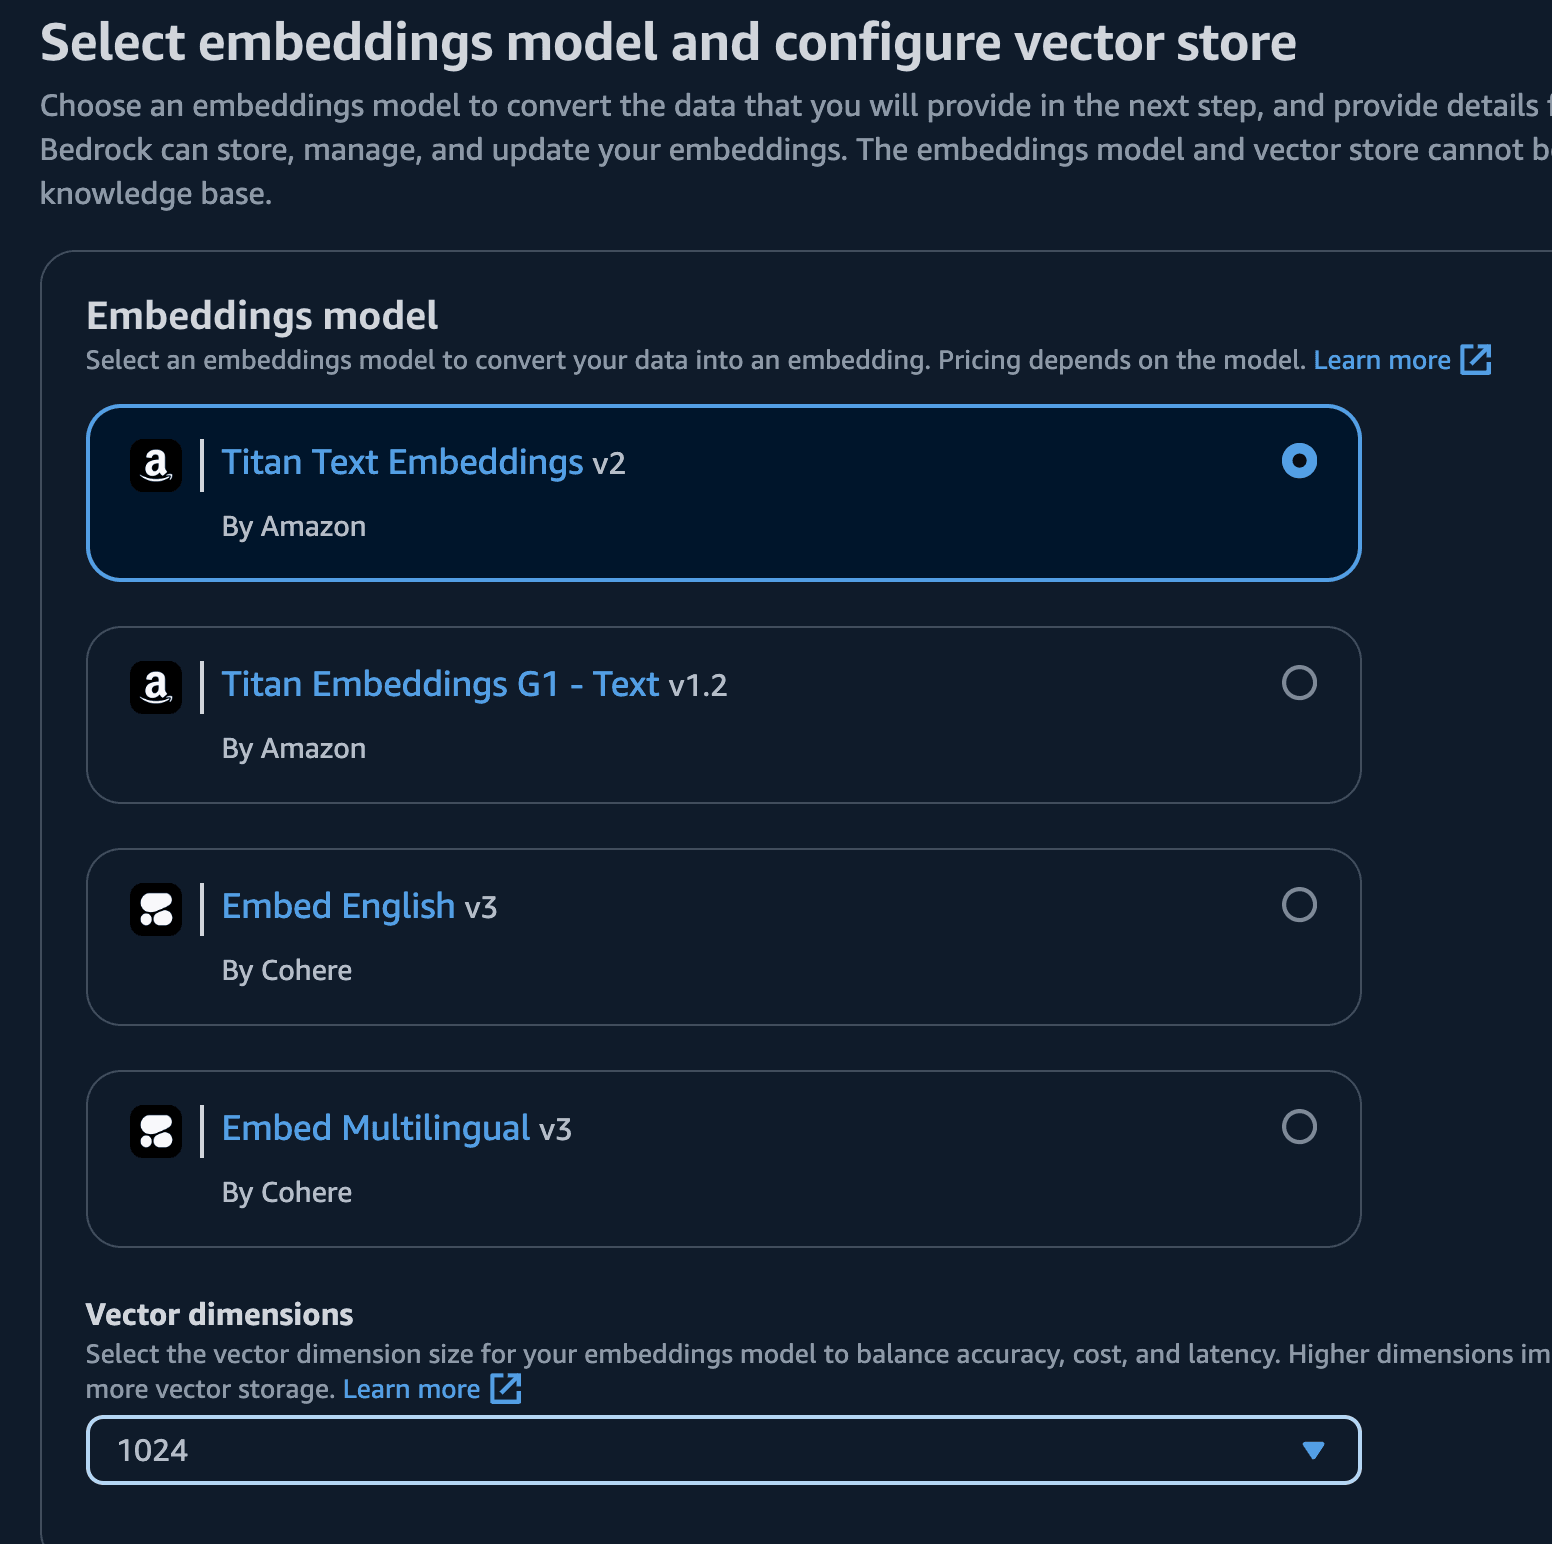Open the Vector dimensions dropdown showing 1024
The width and height of the screenshot is (1552, 1544).
(723, 1450)
